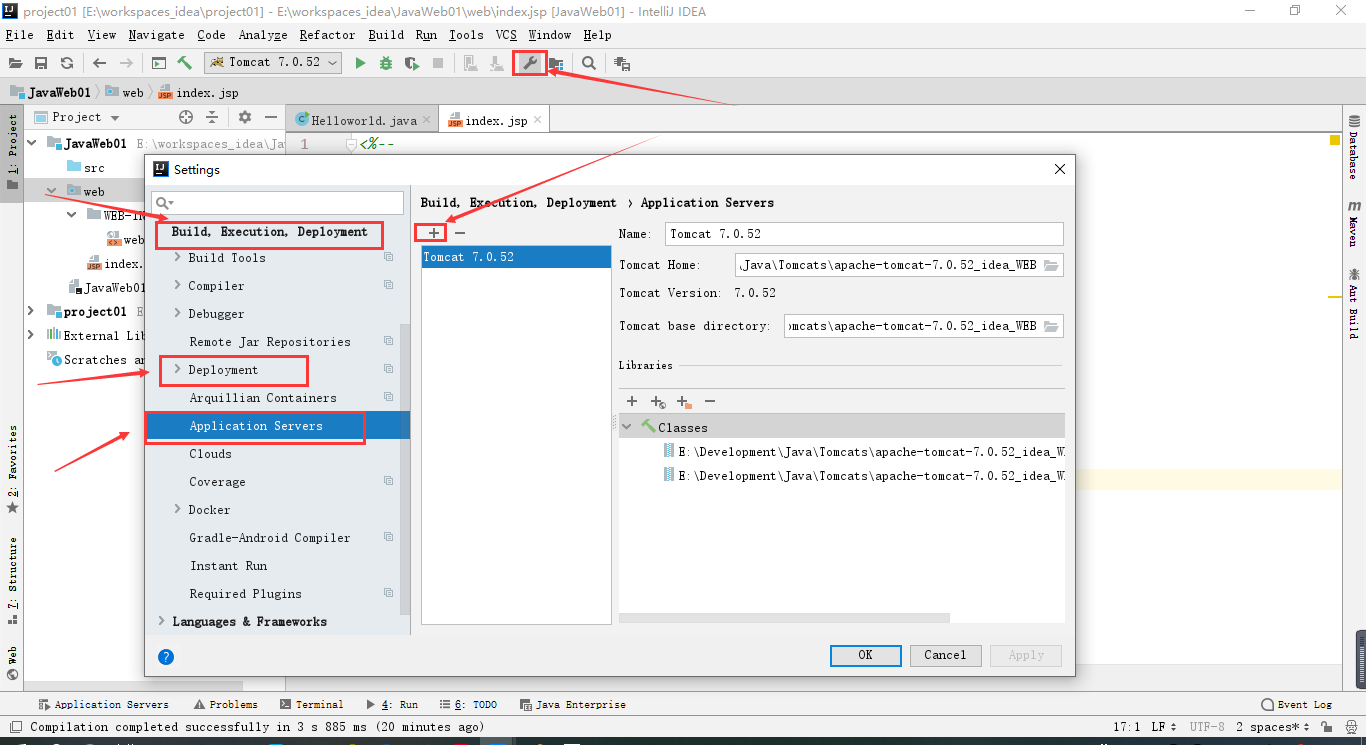Expand the Deployment settings node

tap(177, 369)
